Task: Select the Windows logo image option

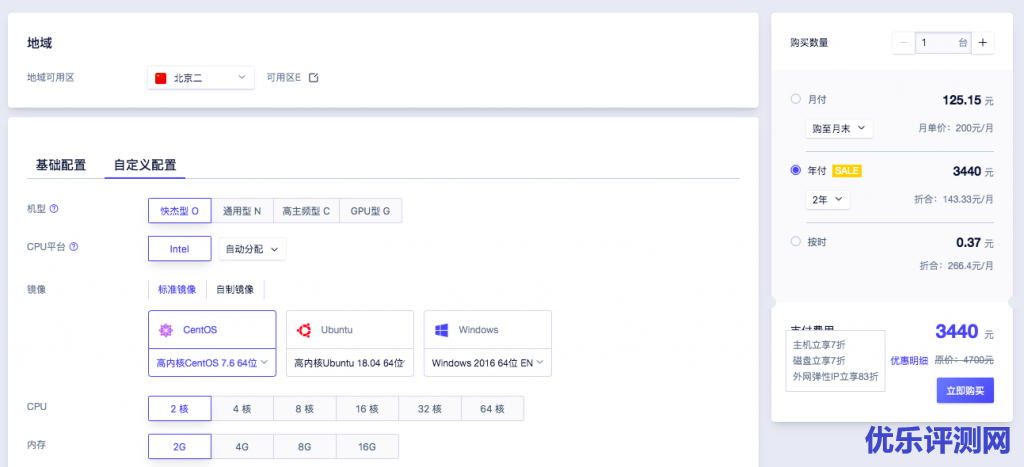Action: tap(442, 330)
